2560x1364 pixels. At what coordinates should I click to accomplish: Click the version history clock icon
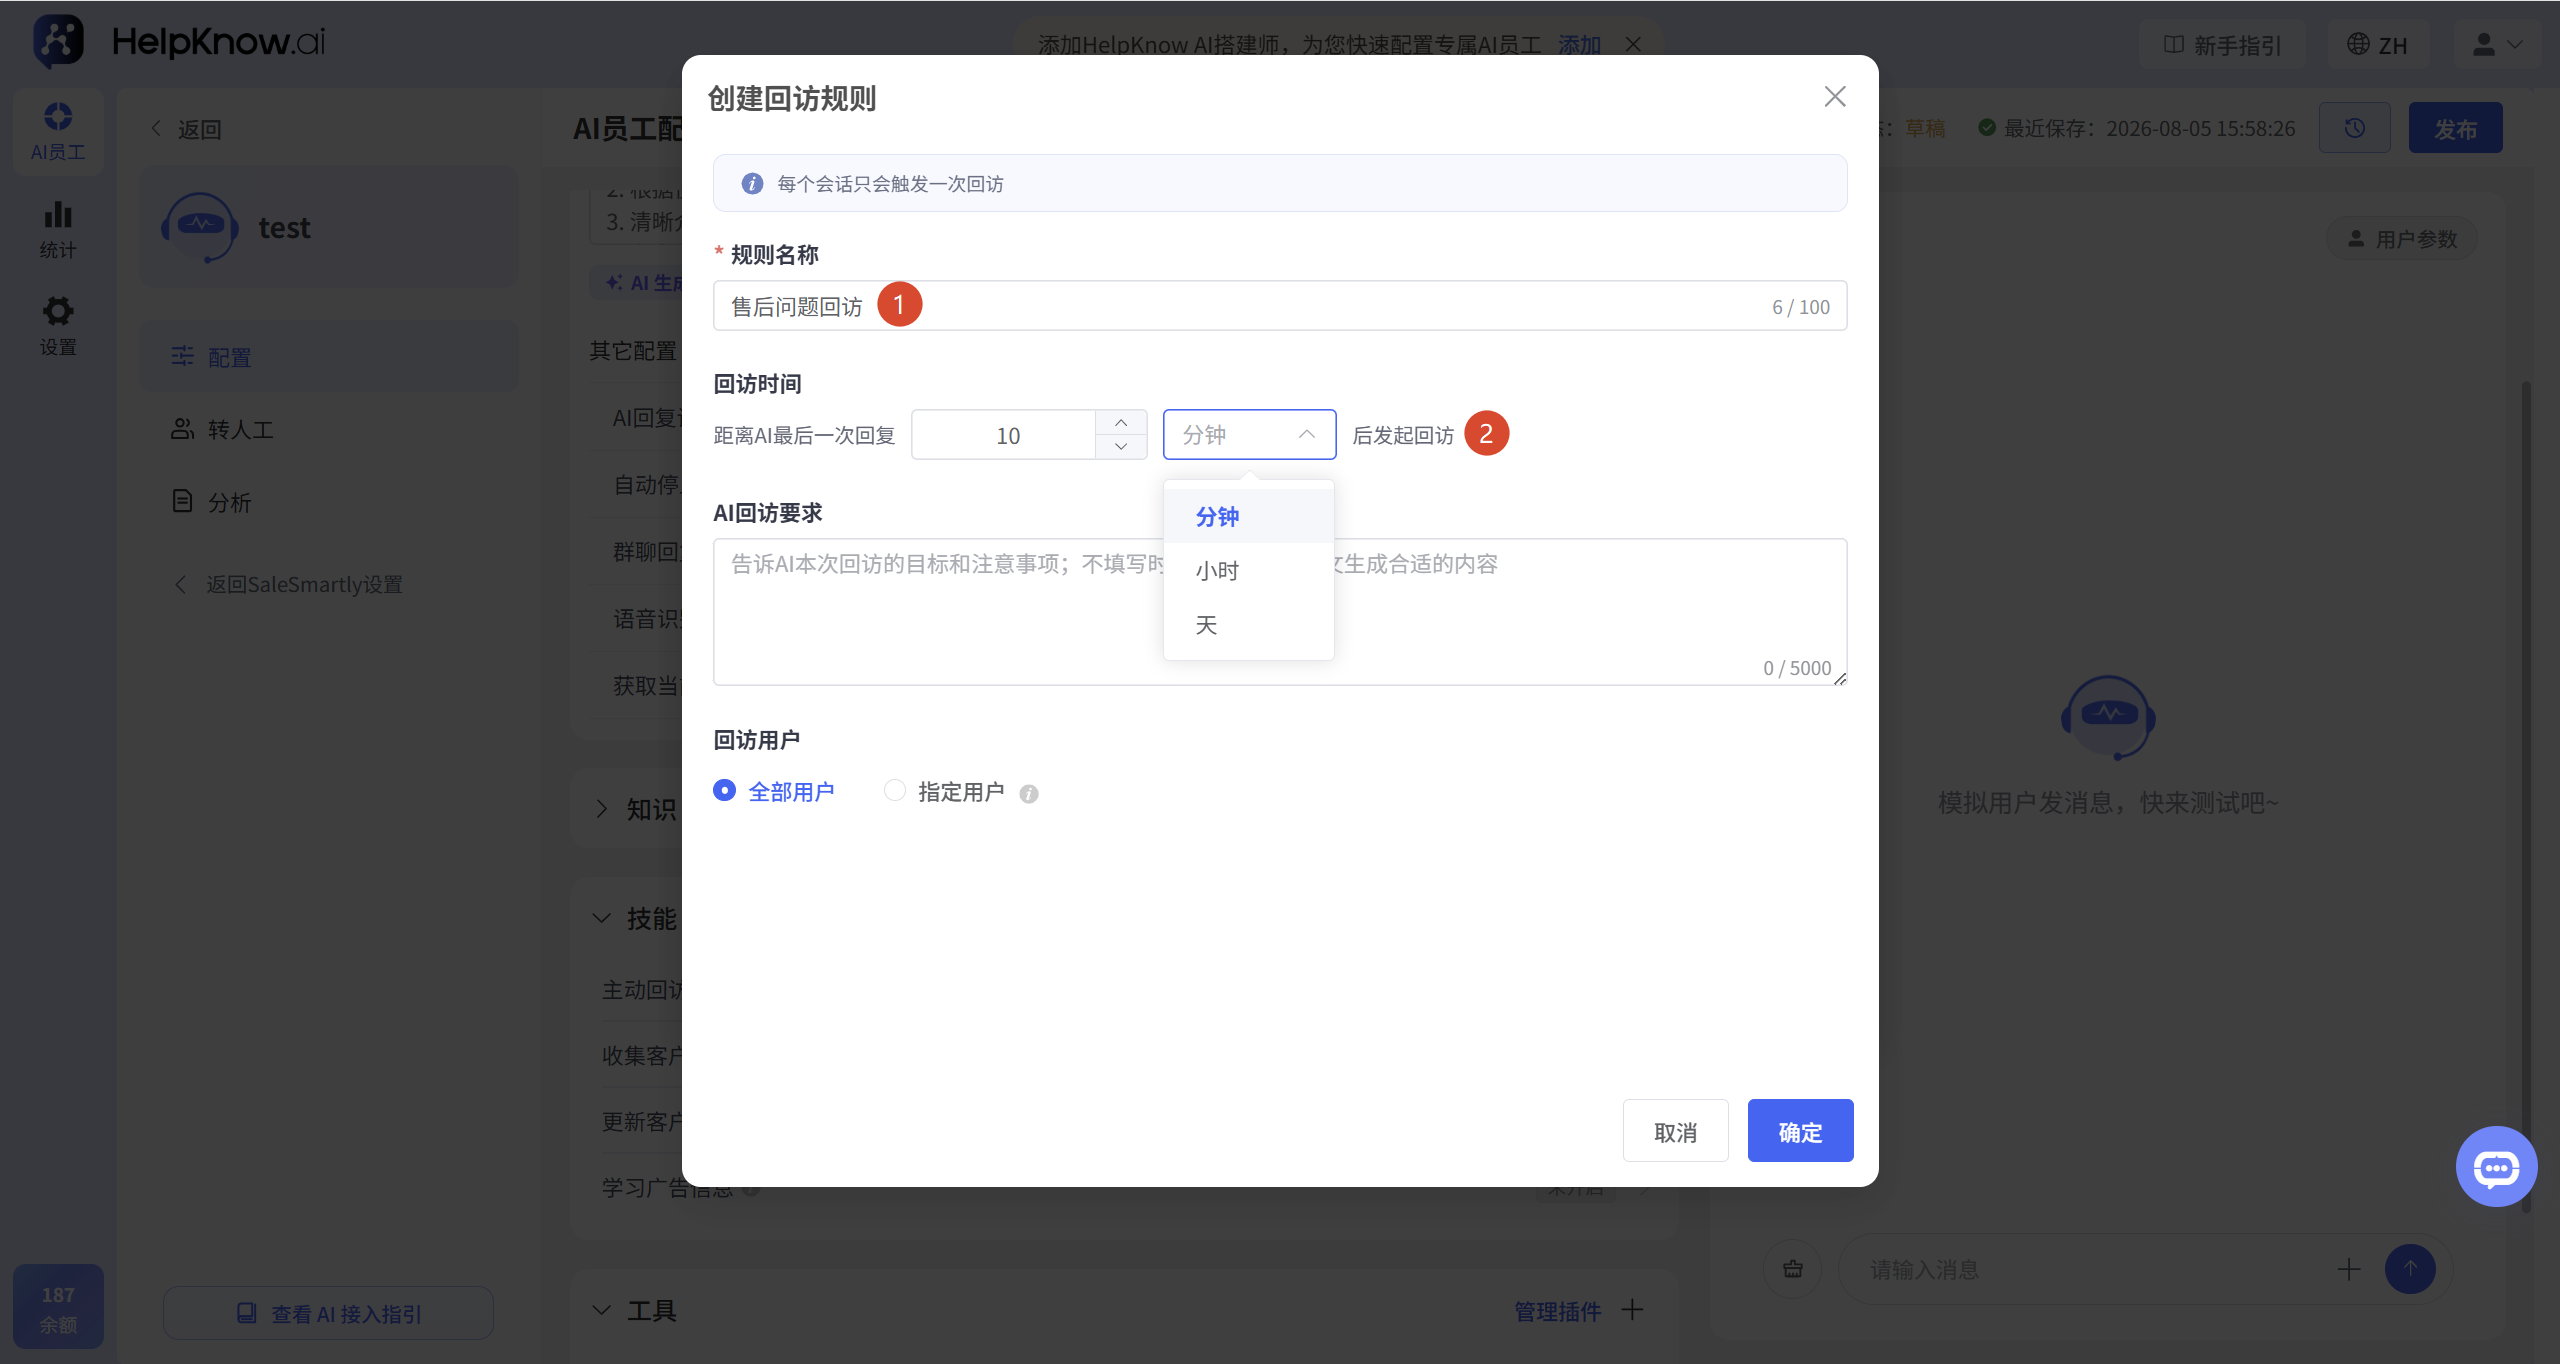point(2355,128)
